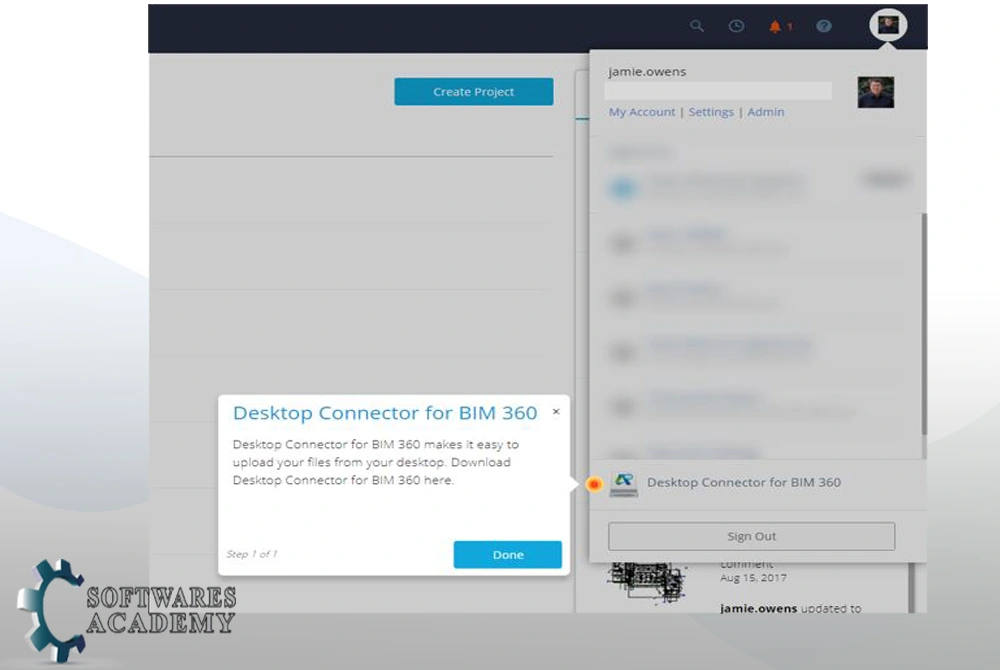Open the Settings link
Screen dimensions: 1000x670
tap(711, 112)
